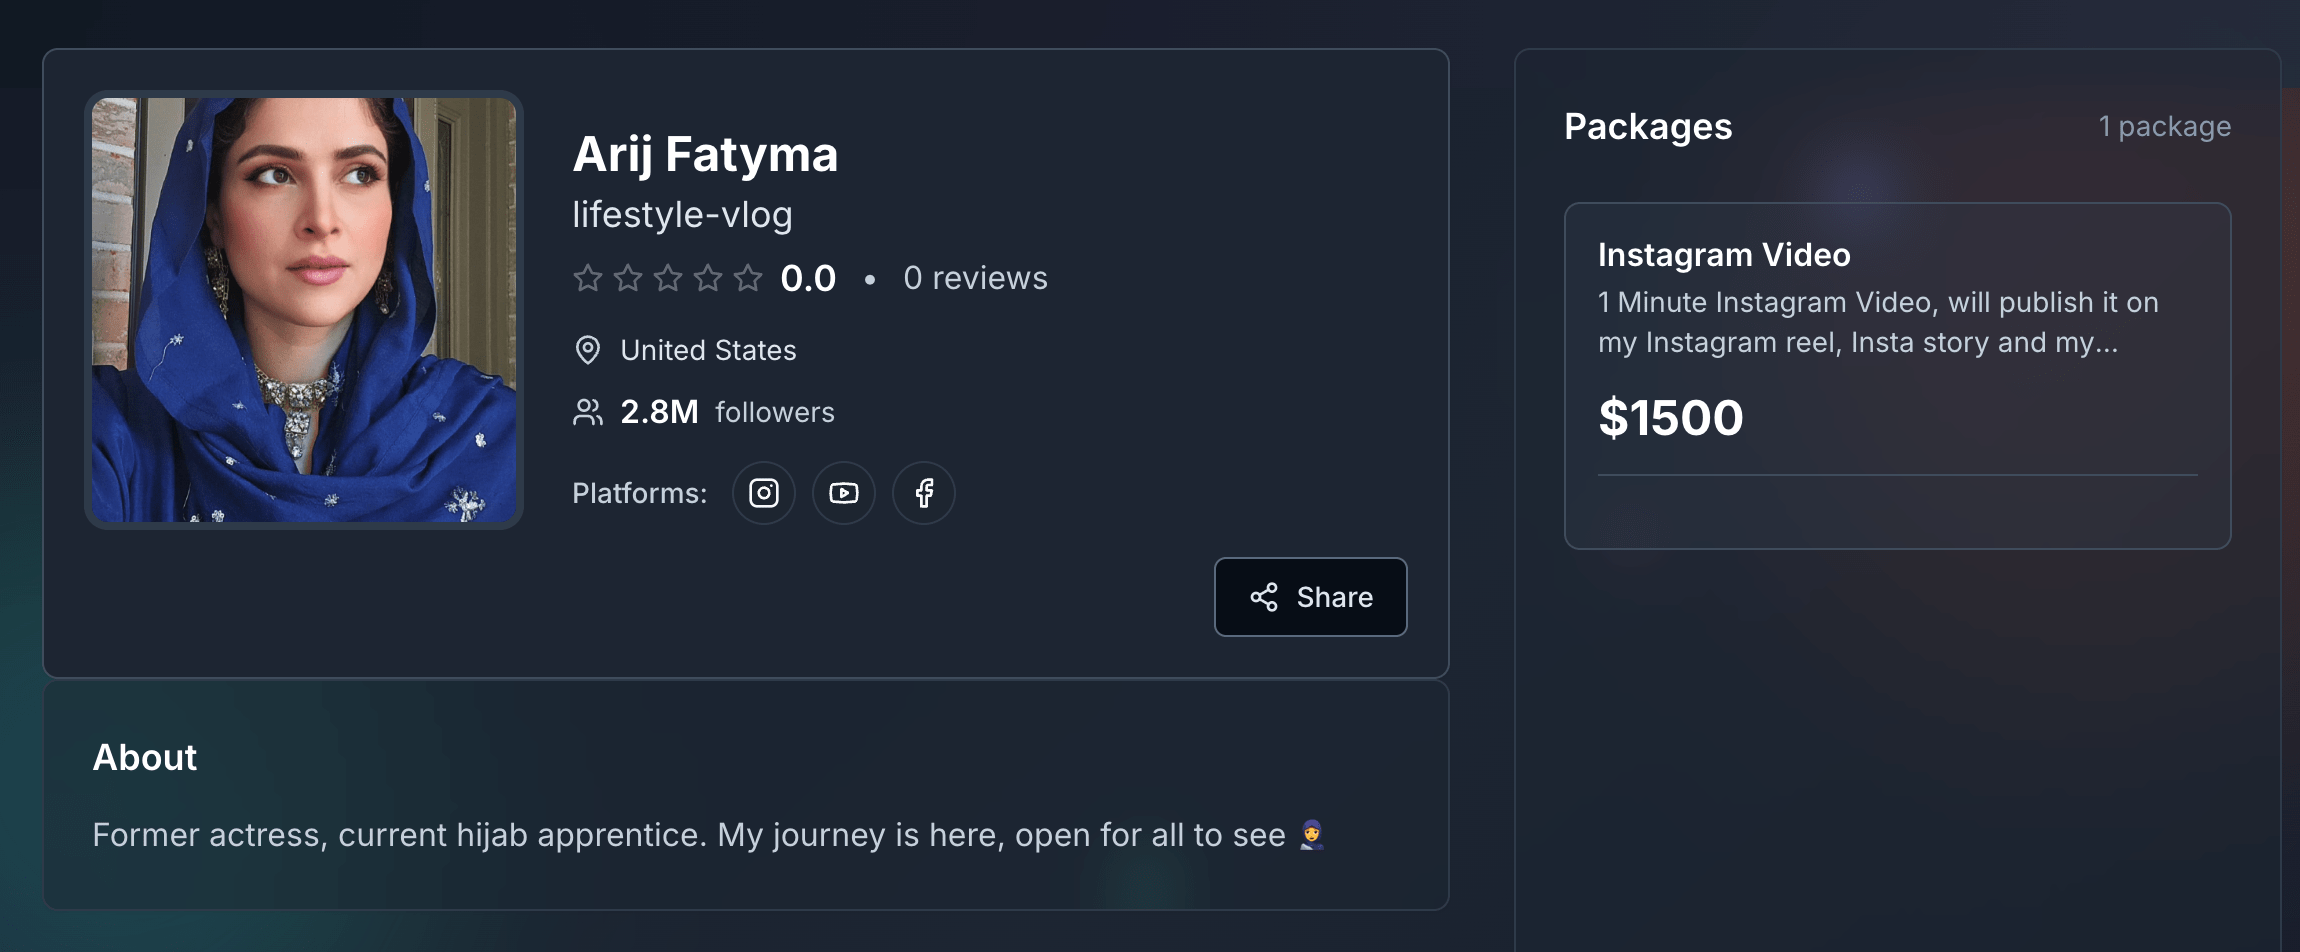
Task: Click the Facebook platform icon
Action: [924, 493]
